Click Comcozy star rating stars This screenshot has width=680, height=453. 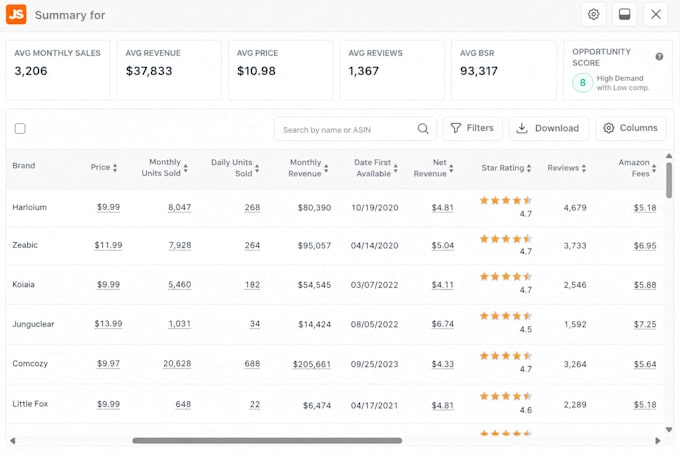click(x=506, y=356)
